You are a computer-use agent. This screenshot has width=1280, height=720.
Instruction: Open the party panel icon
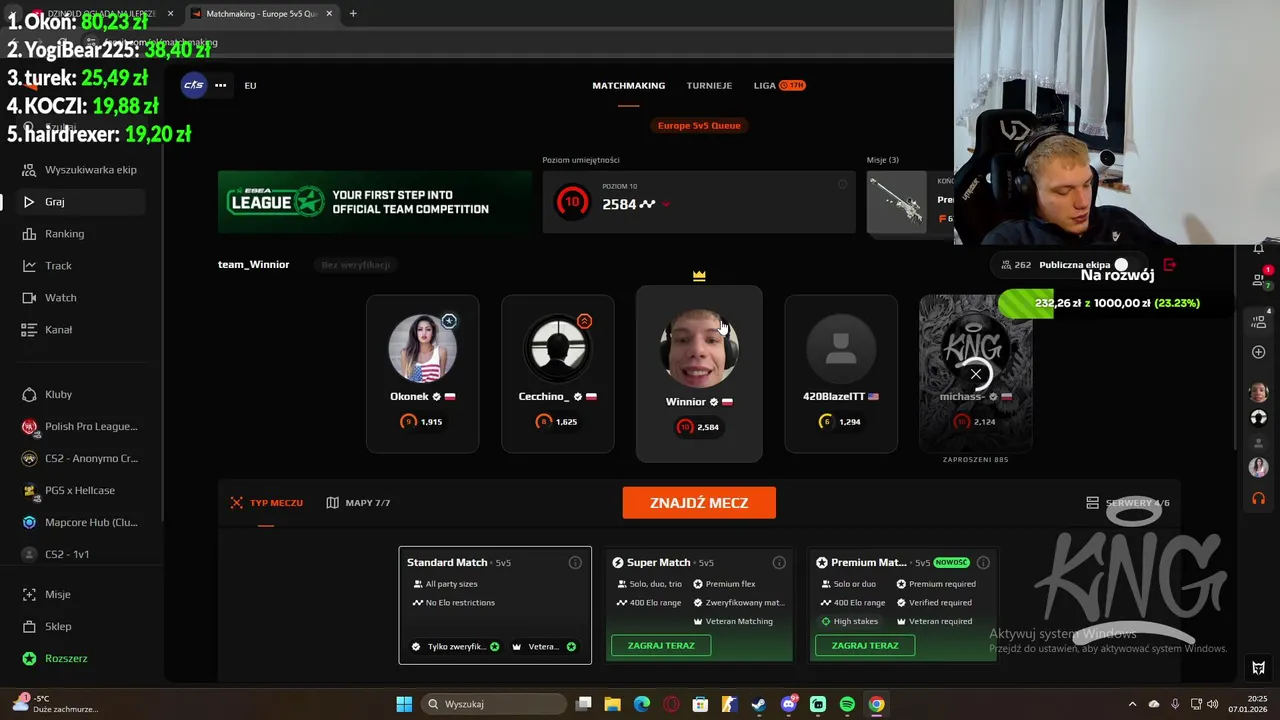(x=1259, y=320)
